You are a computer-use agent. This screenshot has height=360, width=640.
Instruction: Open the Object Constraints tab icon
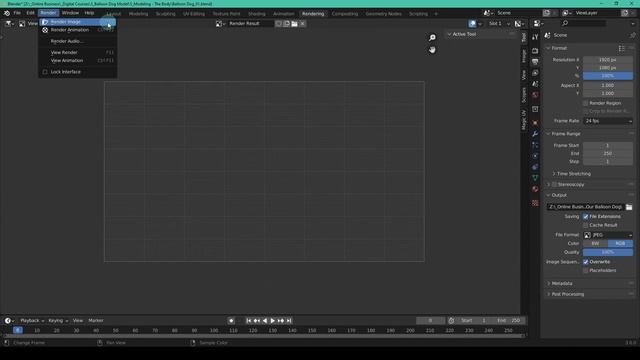coord(535,167)
